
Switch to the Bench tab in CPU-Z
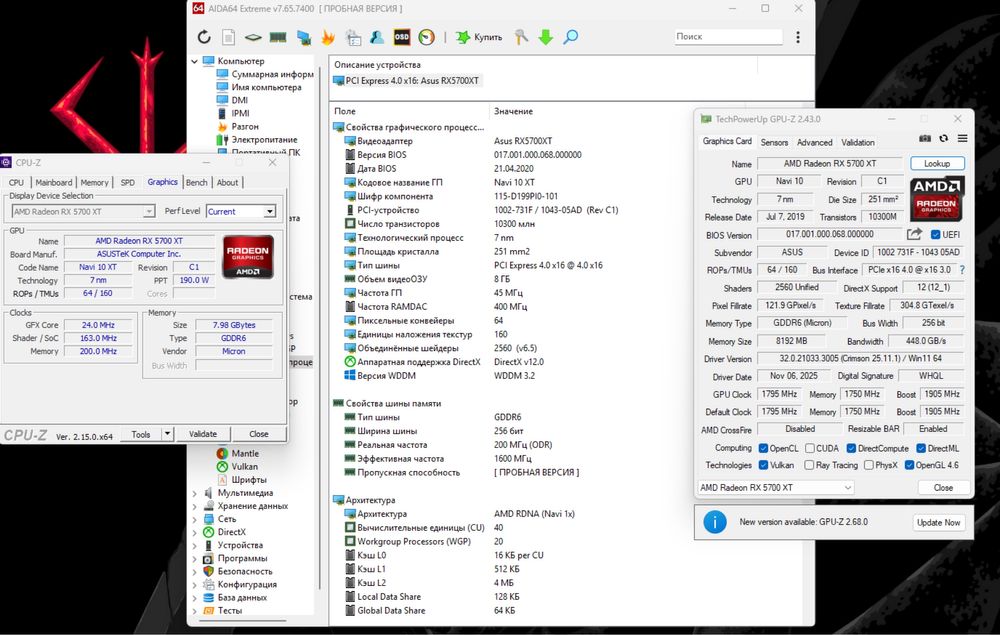[x=196, y=182]
